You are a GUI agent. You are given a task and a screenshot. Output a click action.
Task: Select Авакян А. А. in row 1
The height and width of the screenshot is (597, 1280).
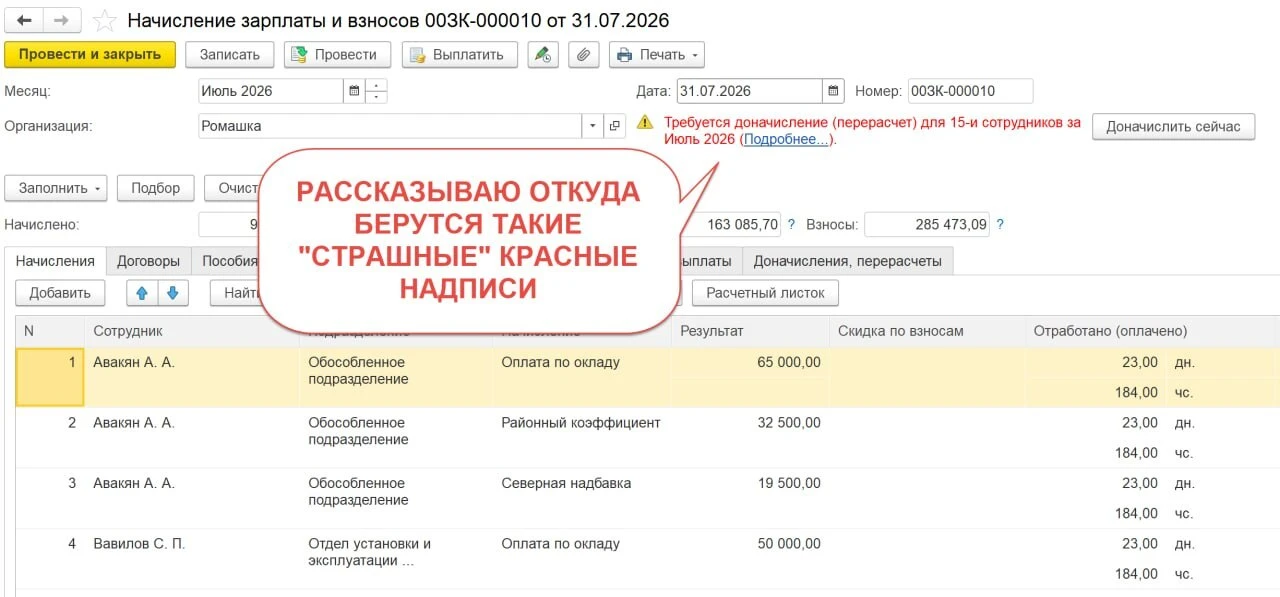pos(134,362)
